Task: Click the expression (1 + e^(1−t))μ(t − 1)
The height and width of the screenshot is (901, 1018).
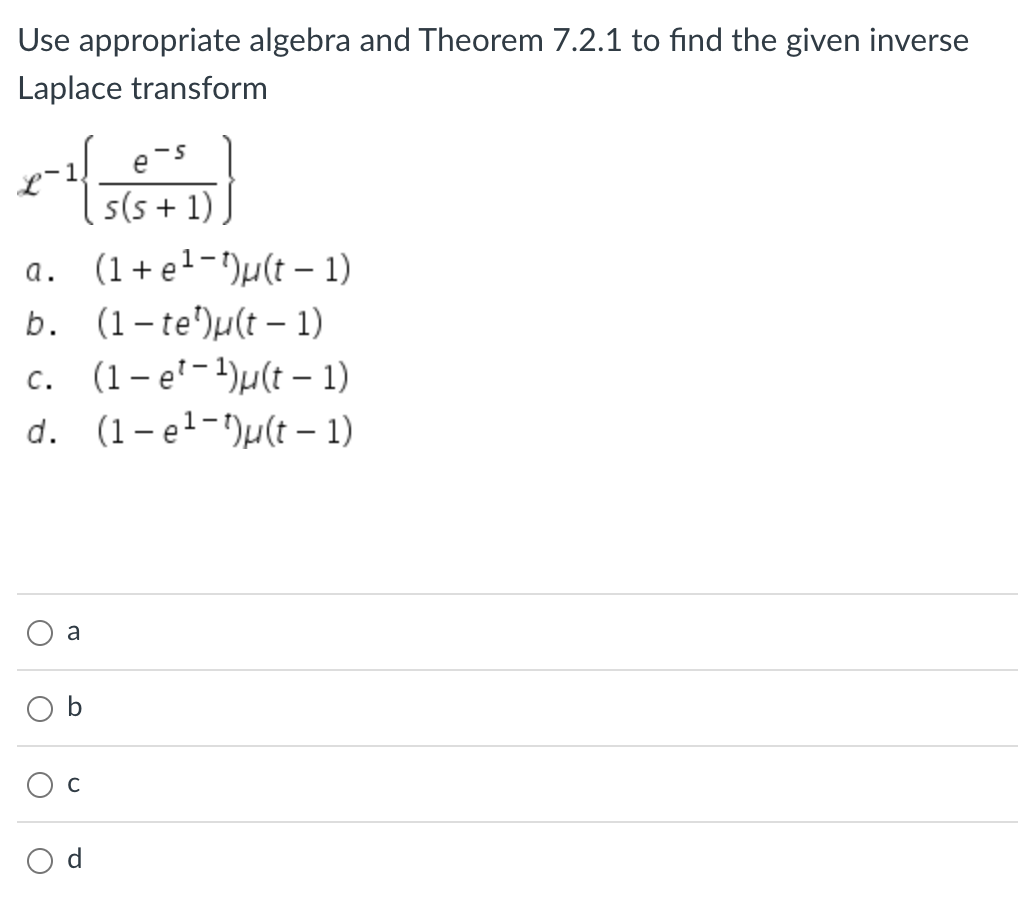Action: [222, 267]
